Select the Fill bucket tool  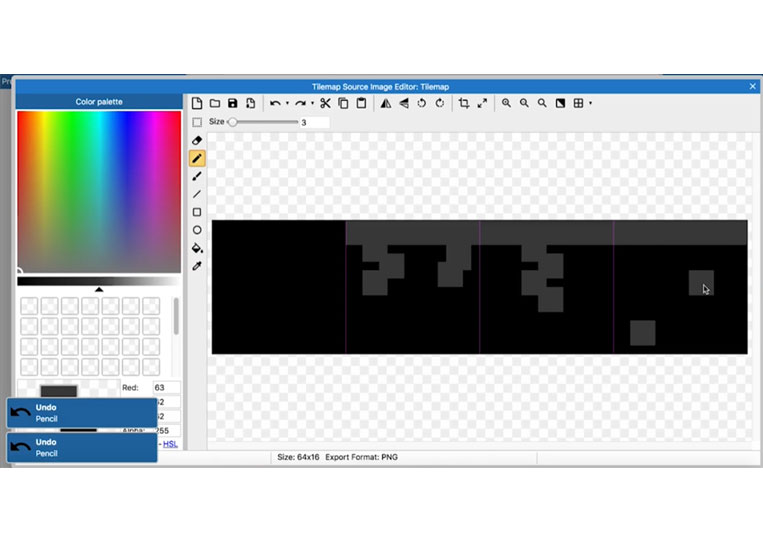[x=197, y=248]
